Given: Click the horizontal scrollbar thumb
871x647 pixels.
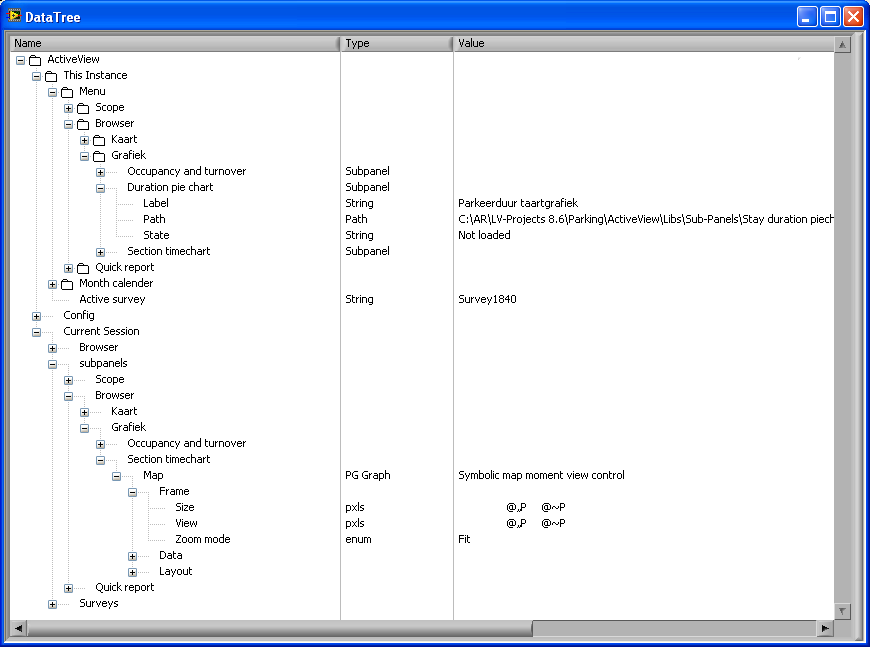Looking at the screenshot, I should 279,628.
